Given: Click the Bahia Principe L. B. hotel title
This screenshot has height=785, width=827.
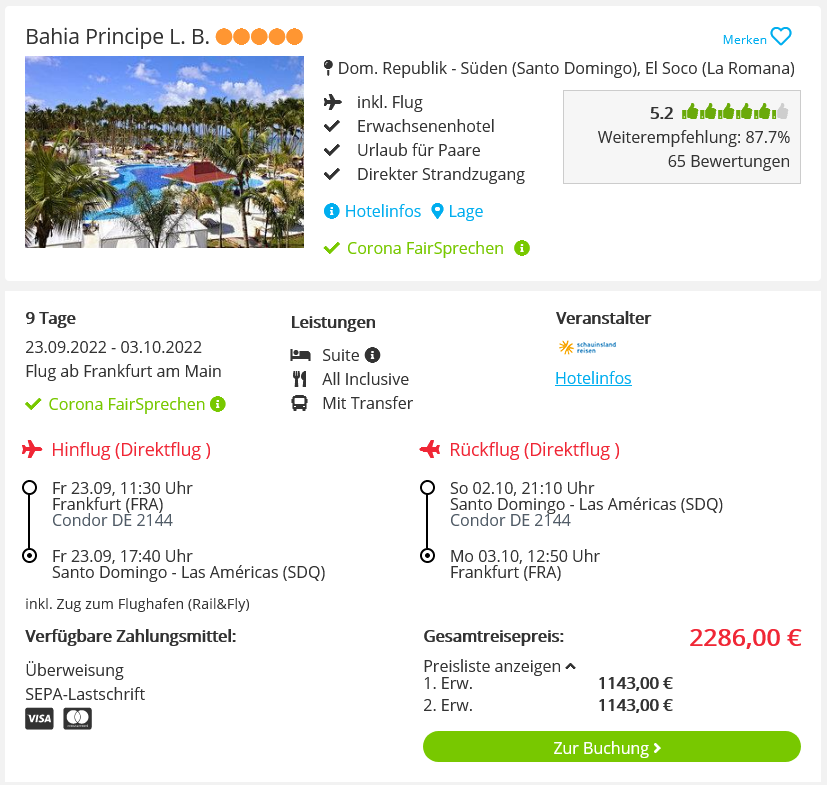Looking at the screenshot, I should [117, 37].
